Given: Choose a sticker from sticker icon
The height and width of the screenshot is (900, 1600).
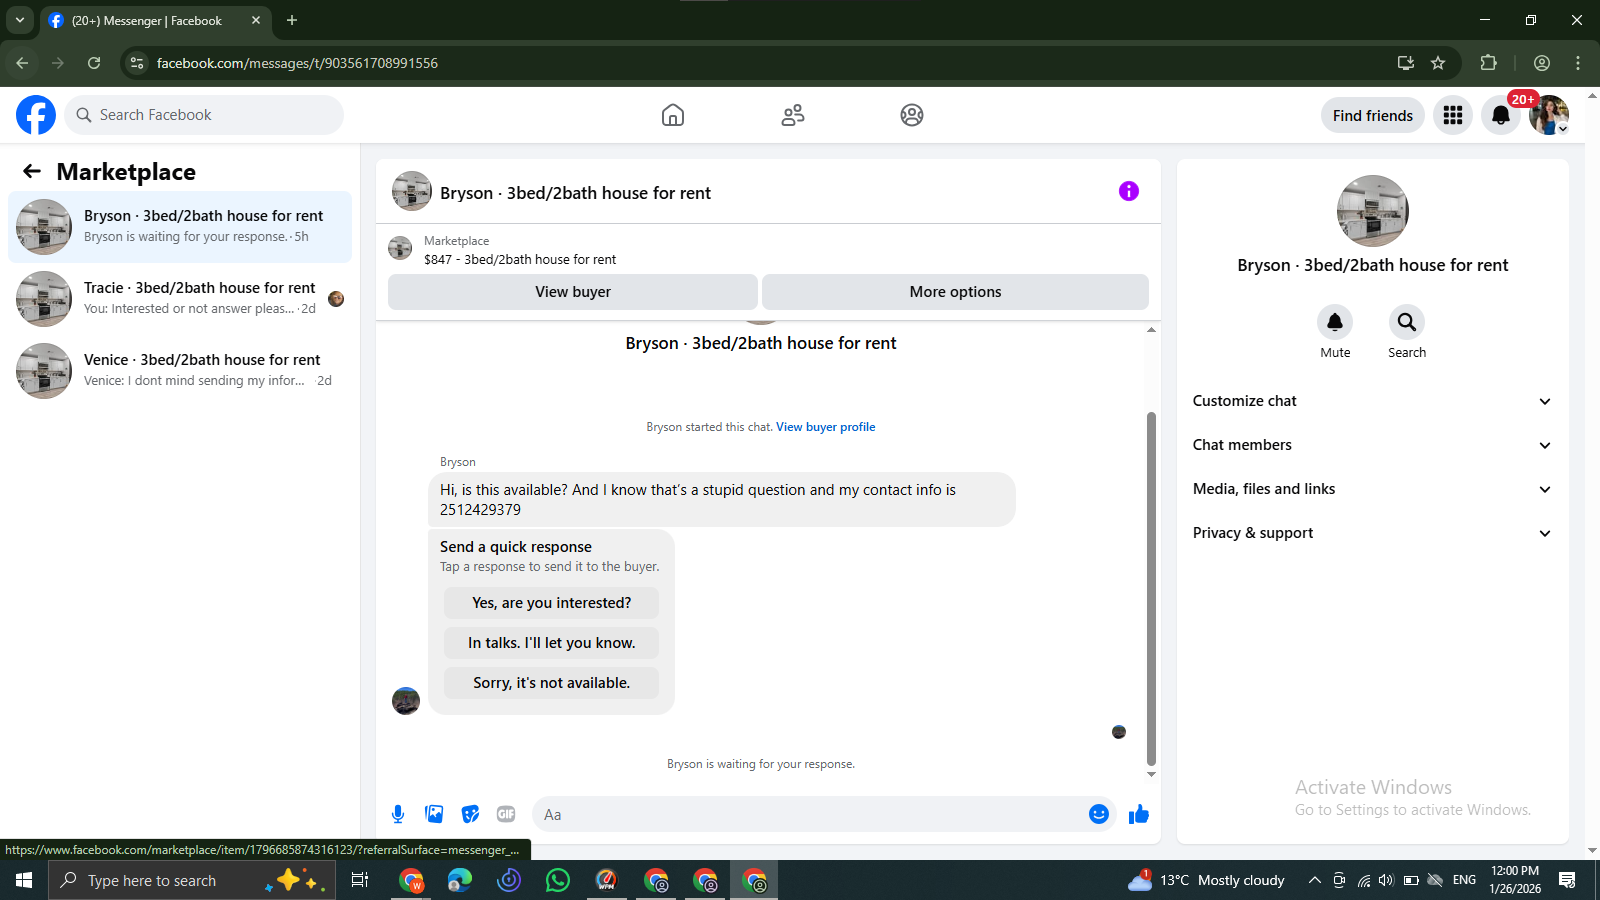Looking at the screenshot, I should coord(470,814).
